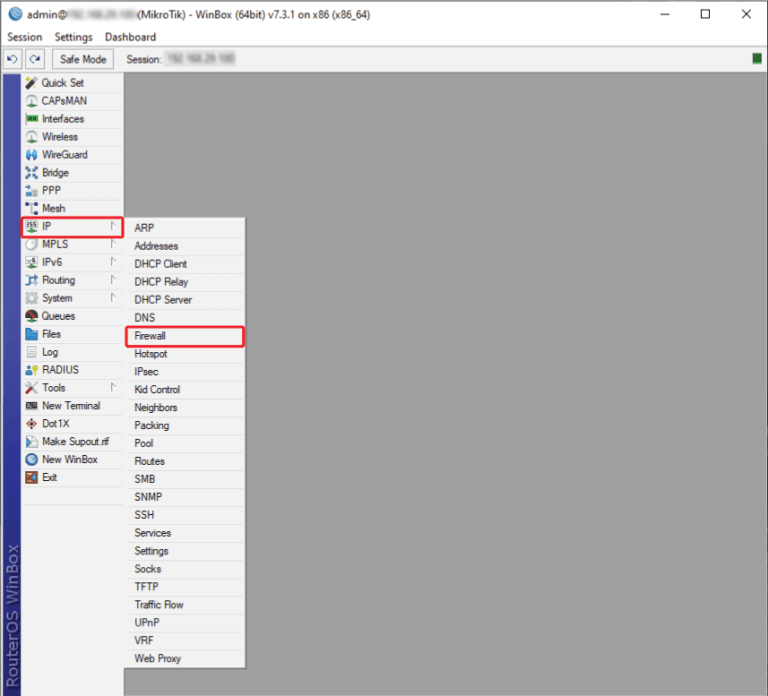
Task: Open Web Proxy in IP submenu
Action: [x=158, y=658]
